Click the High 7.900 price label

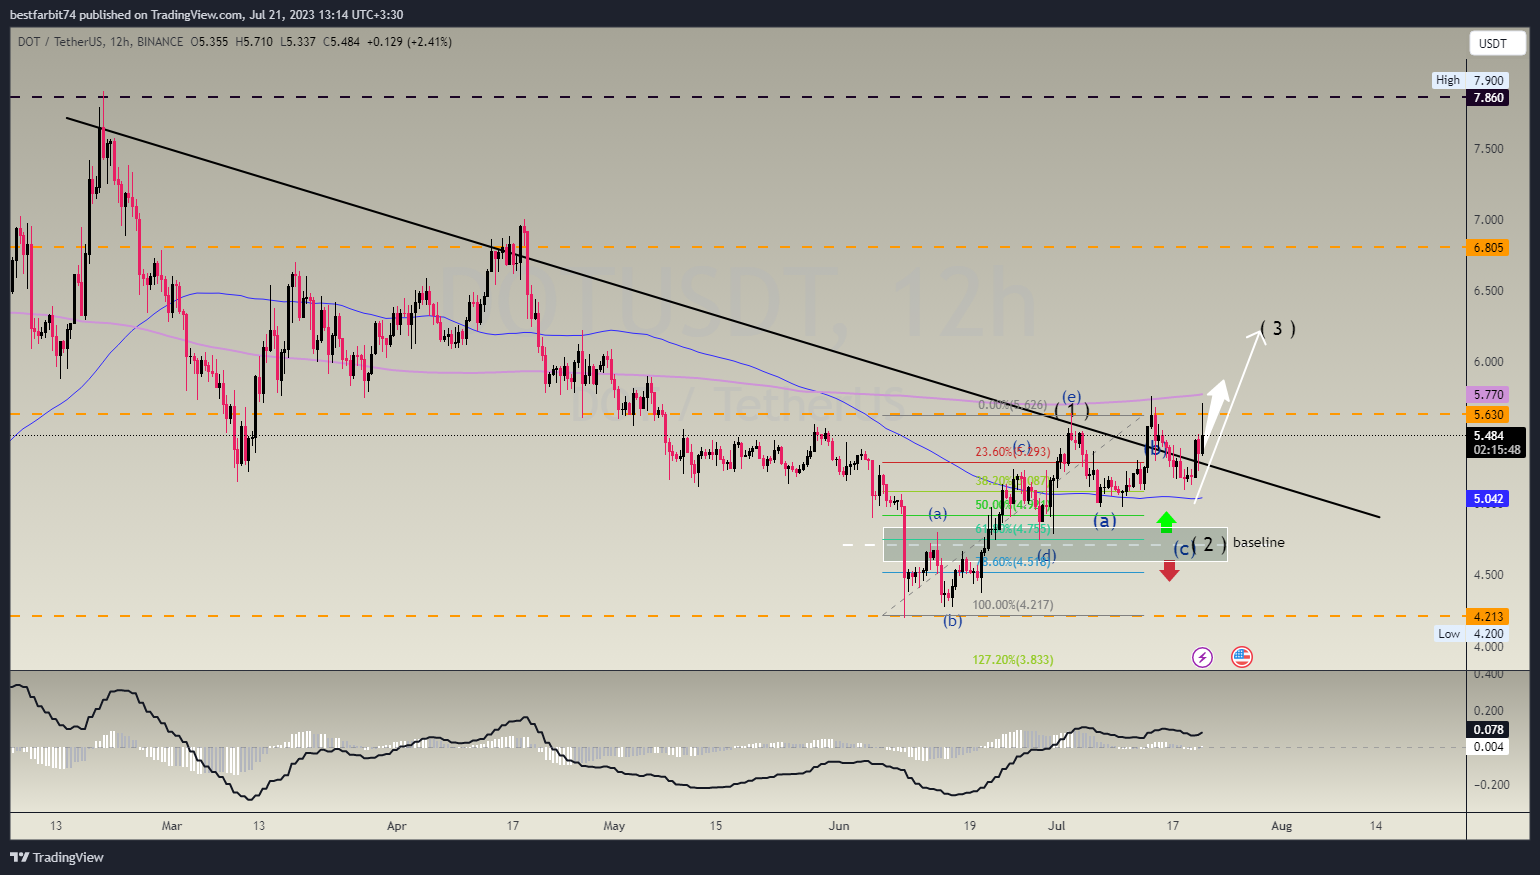point(1469,80)
